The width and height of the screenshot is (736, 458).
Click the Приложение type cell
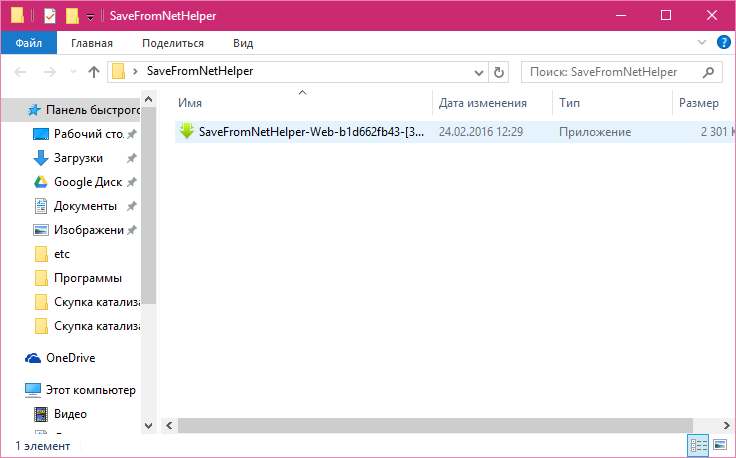coord(595,132)
